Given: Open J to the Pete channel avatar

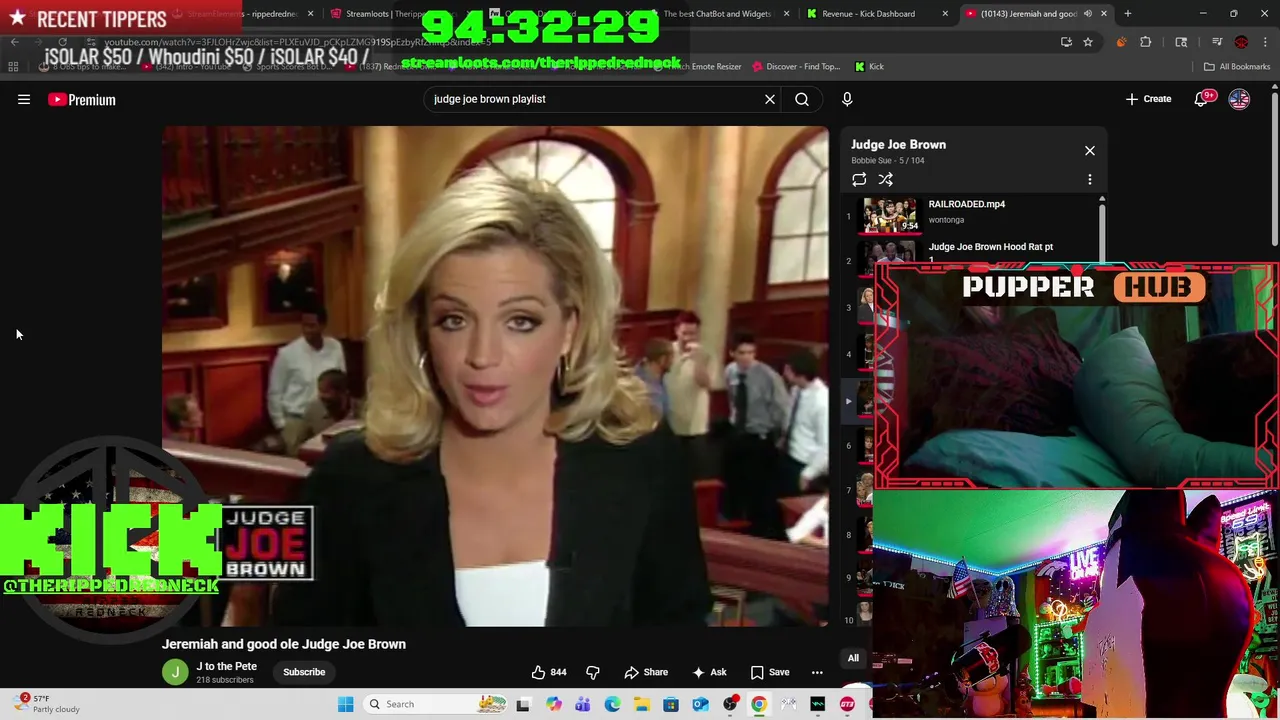Looking at the screenshot, I should click(x=175, y=672).
